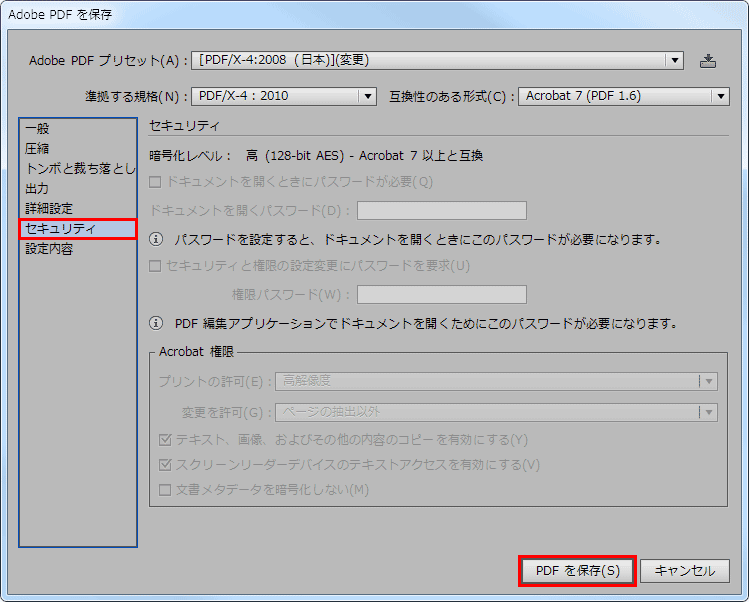The width and height of the screenshot is (749, 602).
Task: Open the 変更を許可 dropdown
Action: pyautogui.click(x=496, y=412)
